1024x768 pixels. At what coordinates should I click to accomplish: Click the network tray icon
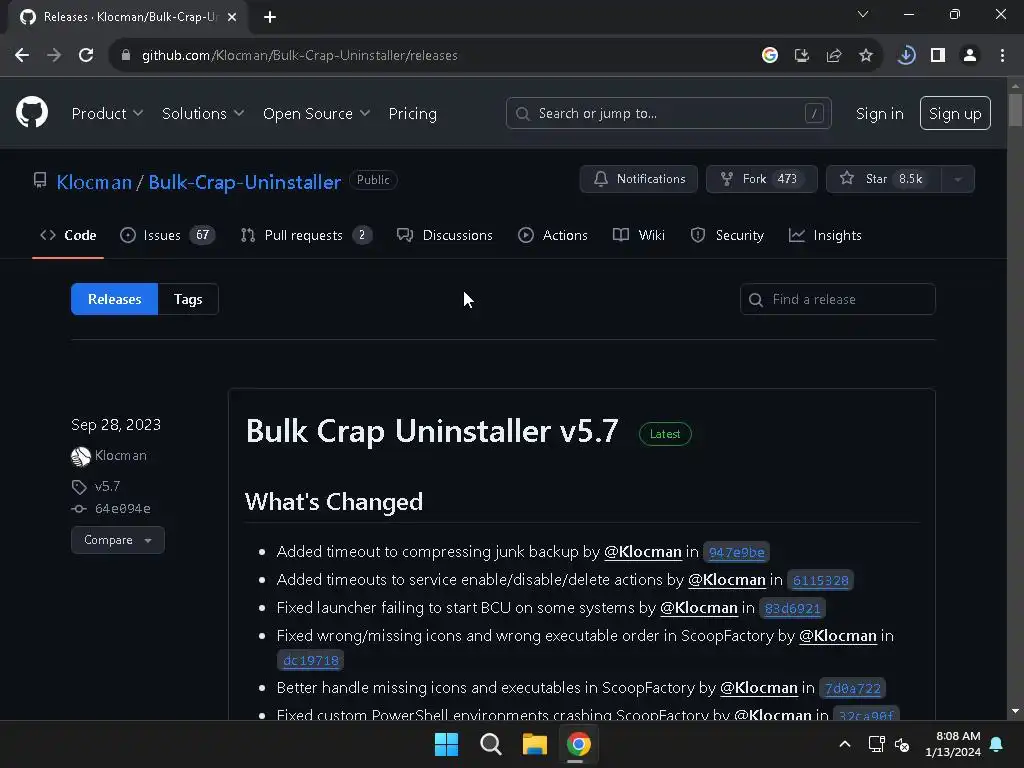click(x=876, y=744)
